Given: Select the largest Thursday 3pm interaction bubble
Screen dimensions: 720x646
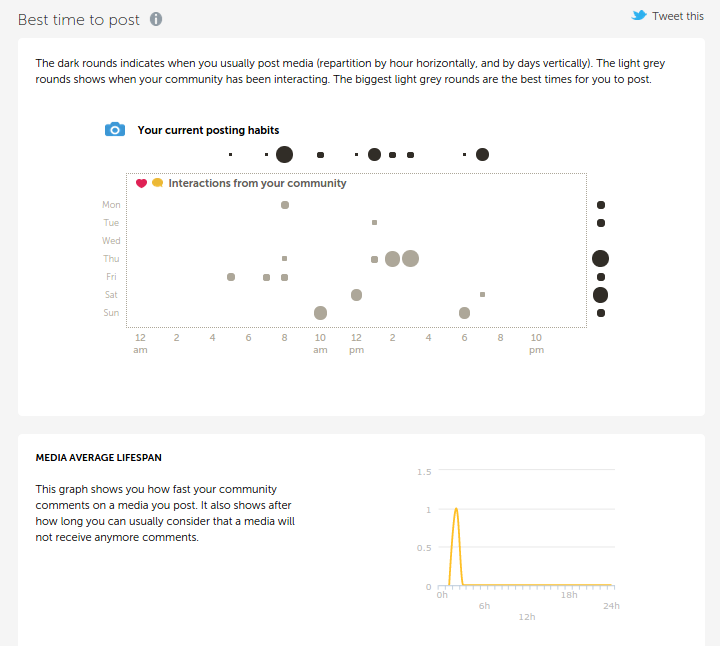Looking at the screenshot, I should pyautogui.click(x=410, y=258).
